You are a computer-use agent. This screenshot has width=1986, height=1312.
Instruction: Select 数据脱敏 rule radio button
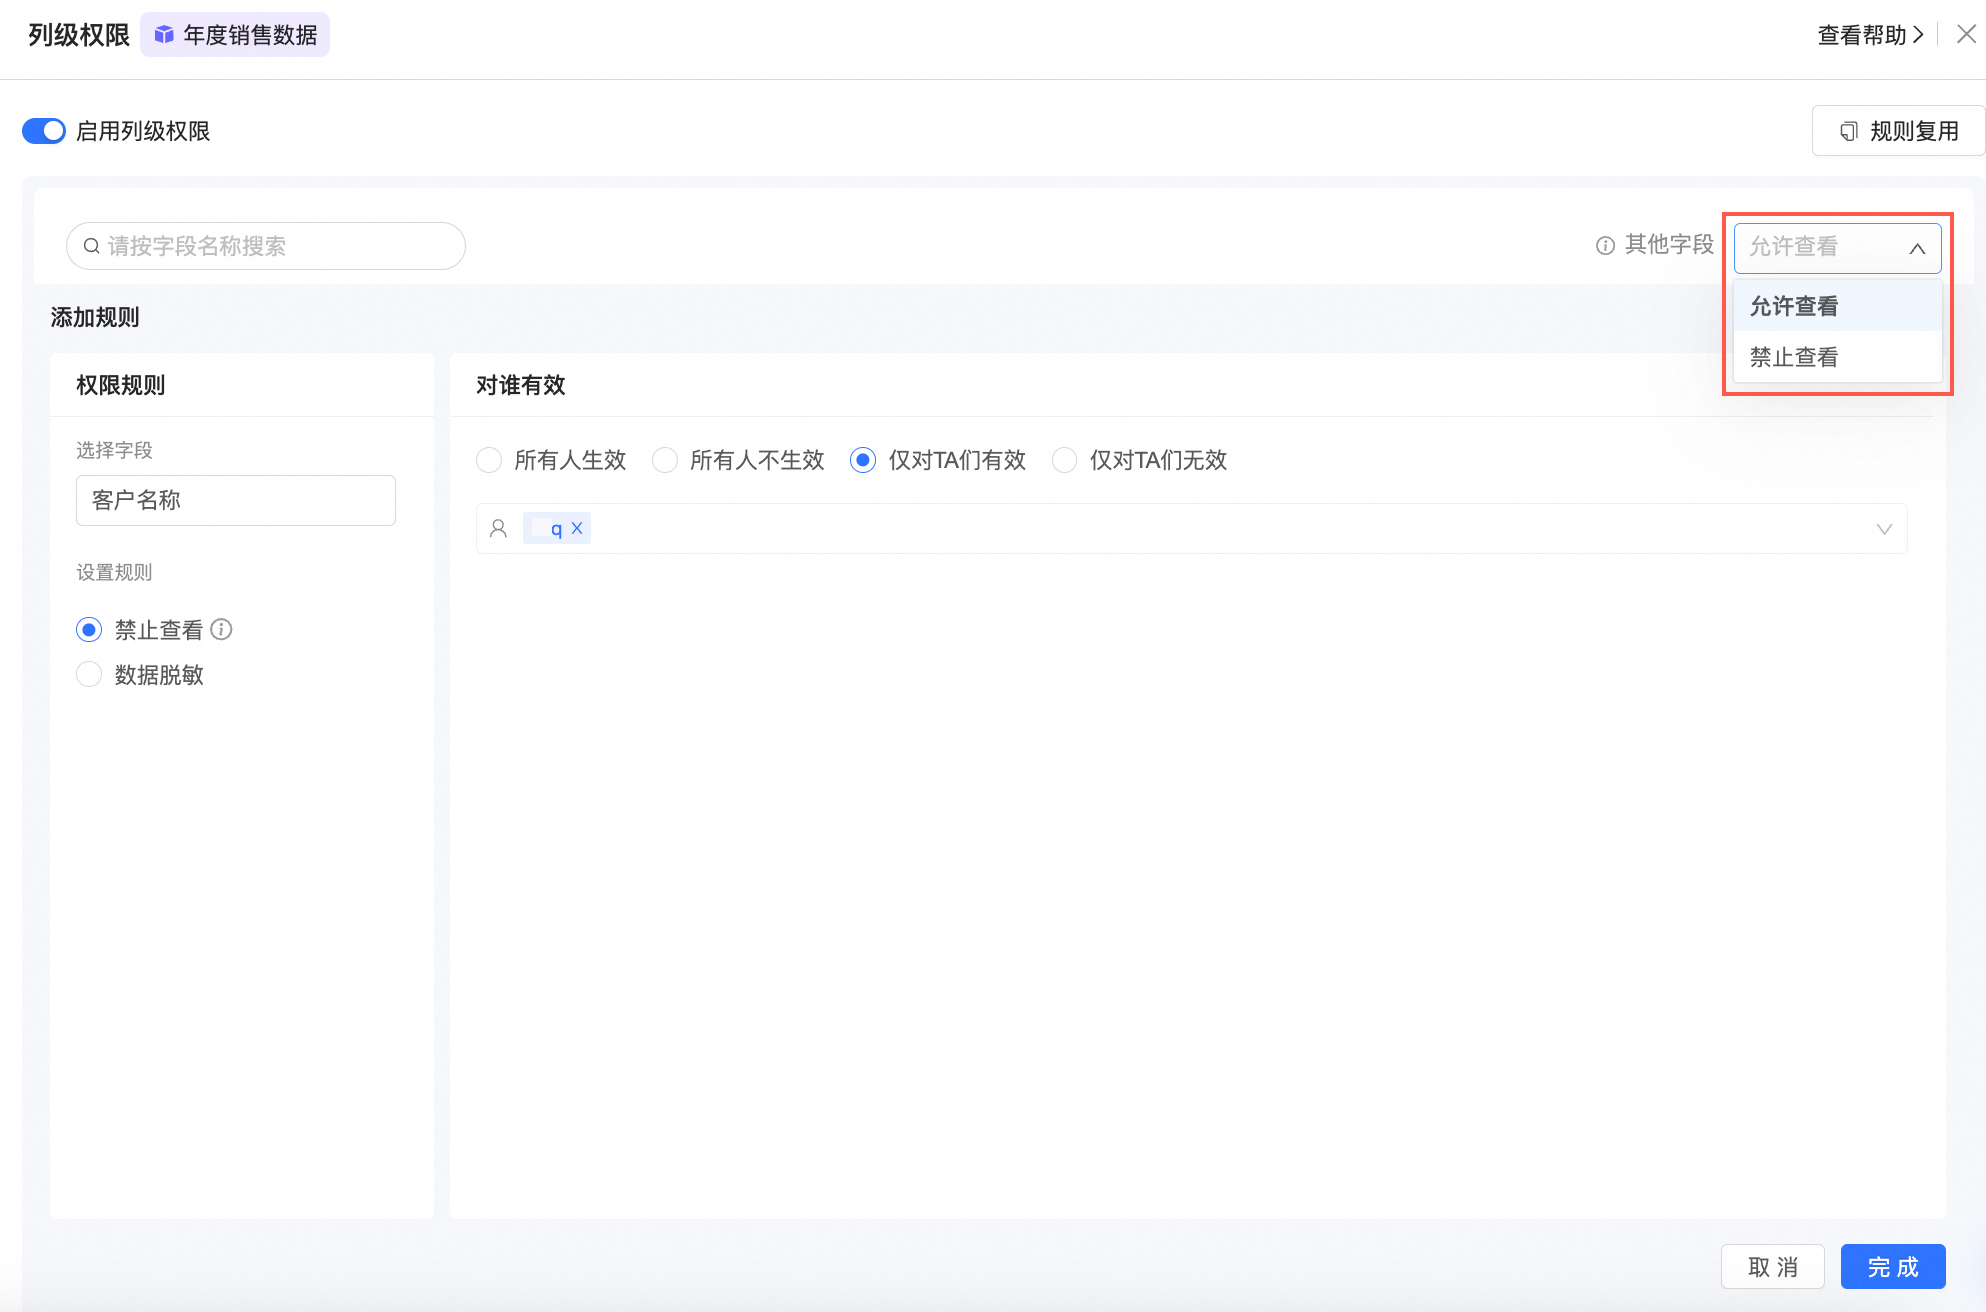click(89, 675)
